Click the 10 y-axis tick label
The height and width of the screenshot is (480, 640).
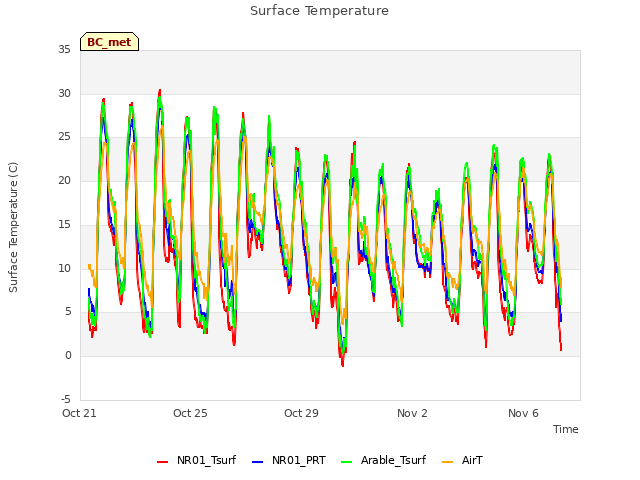64,268
